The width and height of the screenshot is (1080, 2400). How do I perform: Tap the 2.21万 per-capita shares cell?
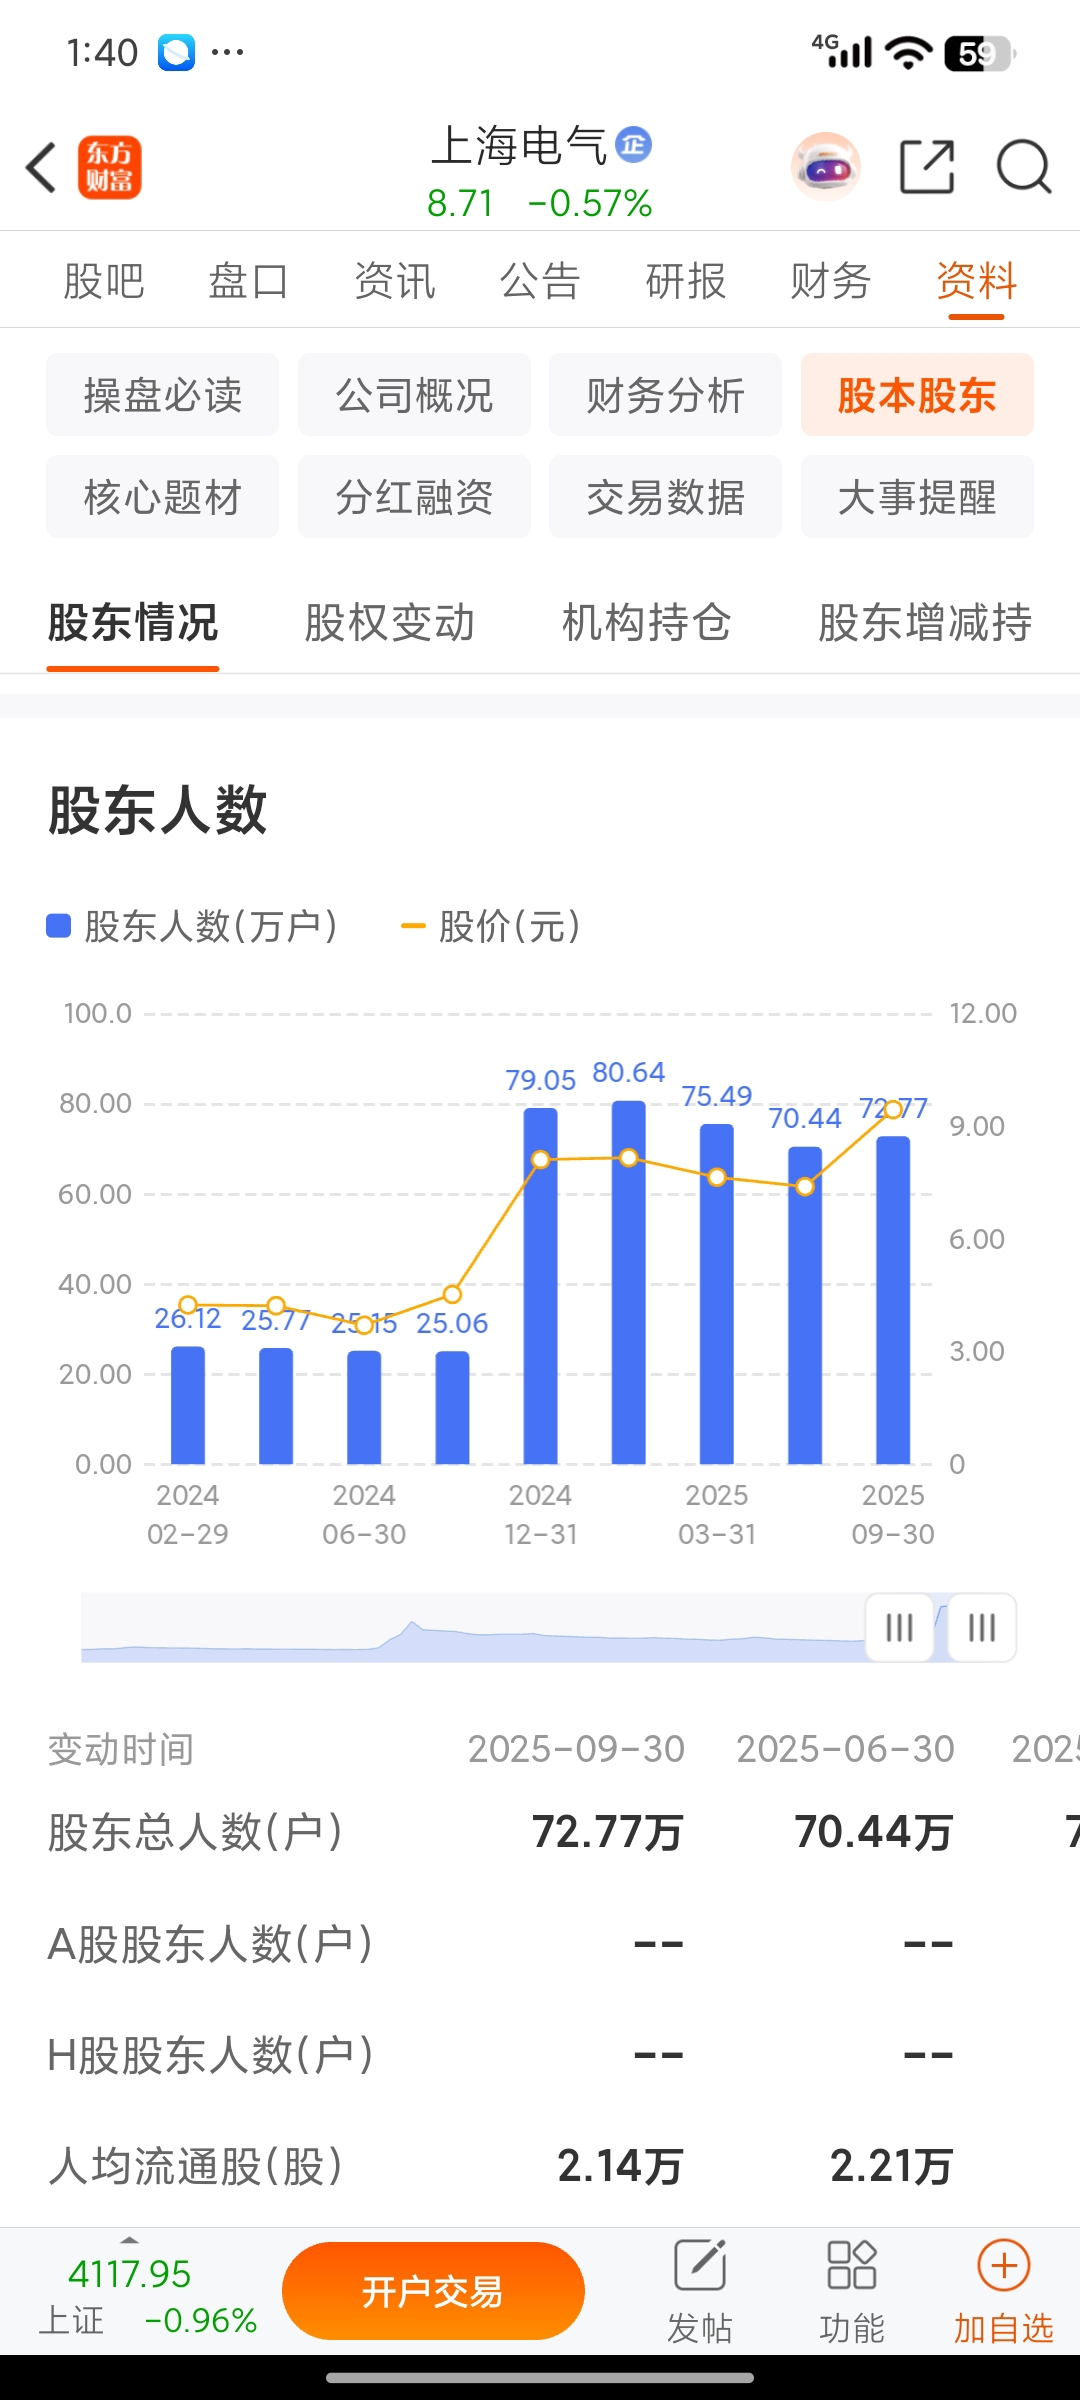(x=891, y=2166)
